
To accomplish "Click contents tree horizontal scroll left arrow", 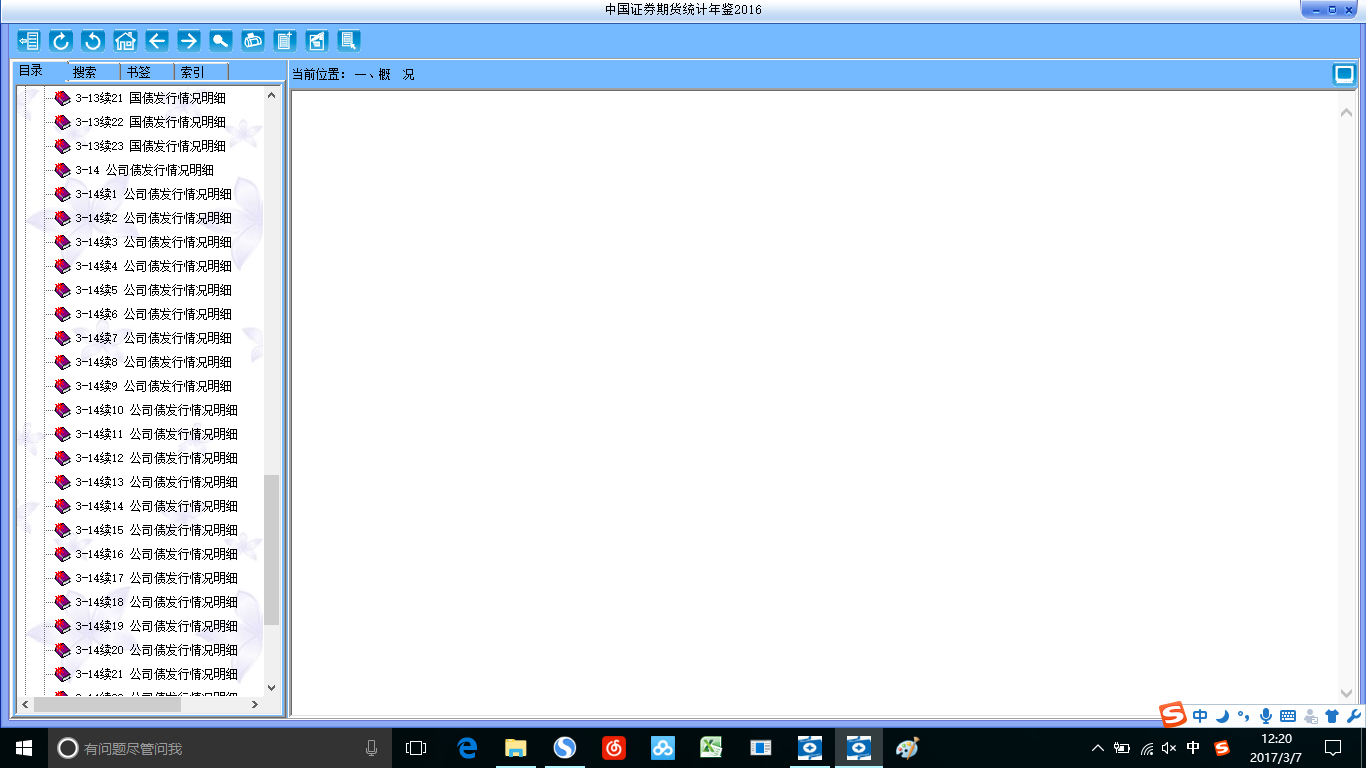I will coord(26,704).
